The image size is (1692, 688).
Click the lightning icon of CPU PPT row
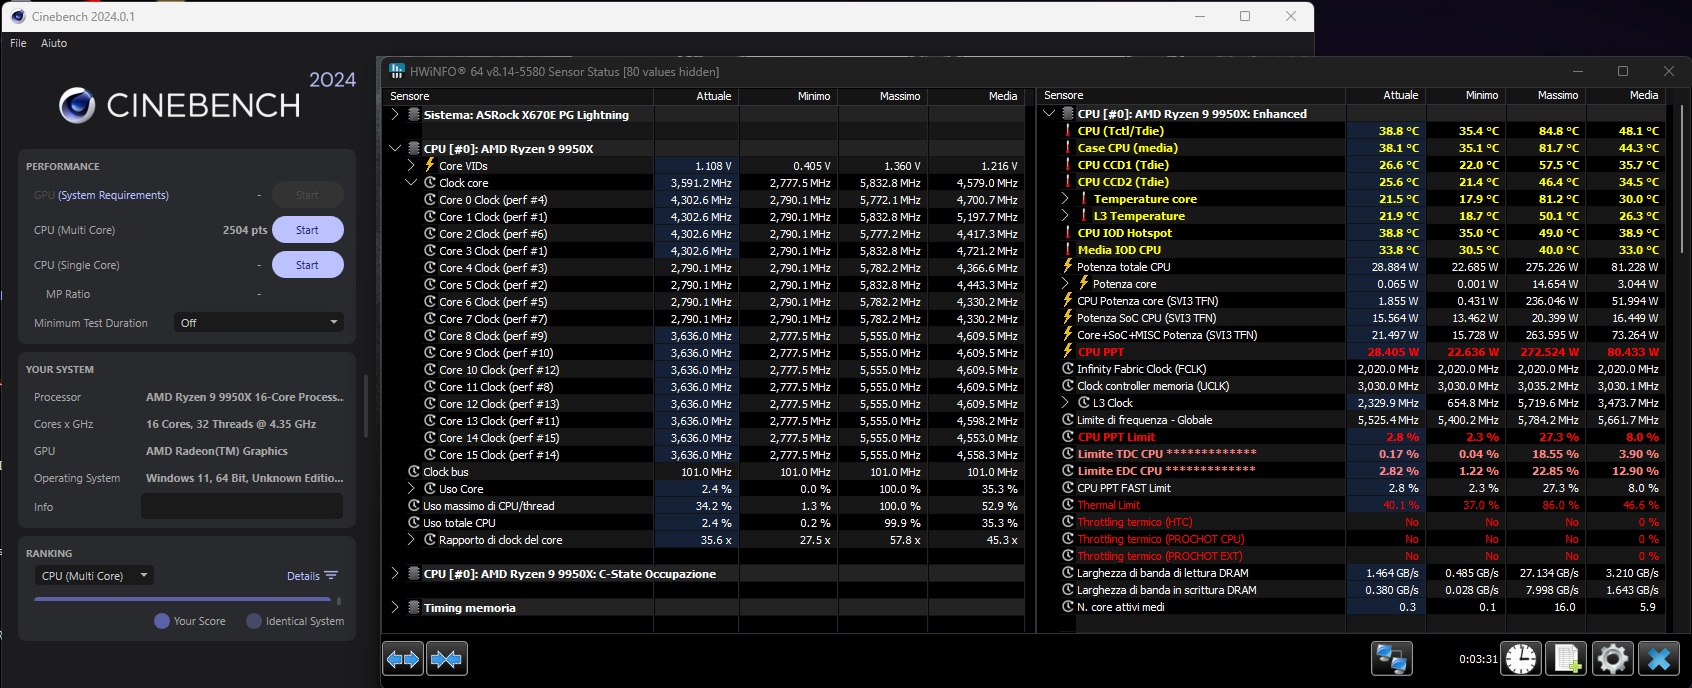(1068, 351)
